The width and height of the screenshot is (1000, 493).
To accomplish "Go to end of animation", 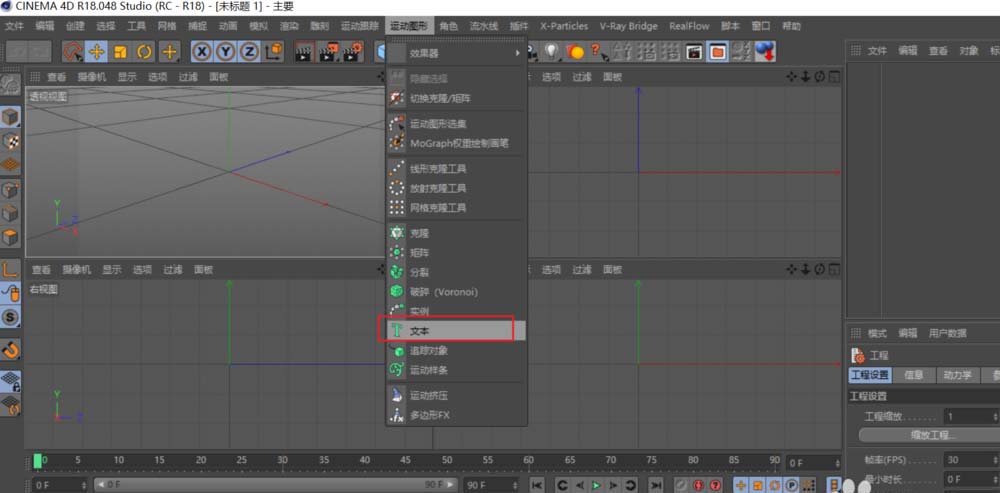I will [x=656, y=485].
